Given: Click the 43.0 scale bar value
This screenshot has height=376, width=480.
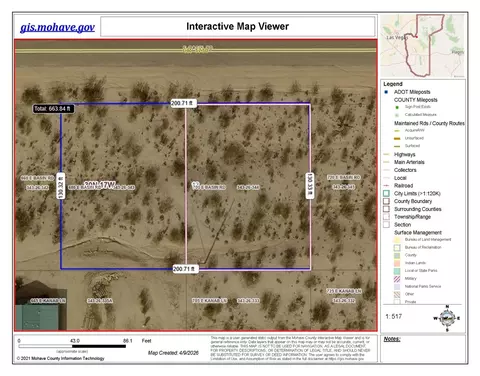Looking at the screenshot, I should click(75, 341).
